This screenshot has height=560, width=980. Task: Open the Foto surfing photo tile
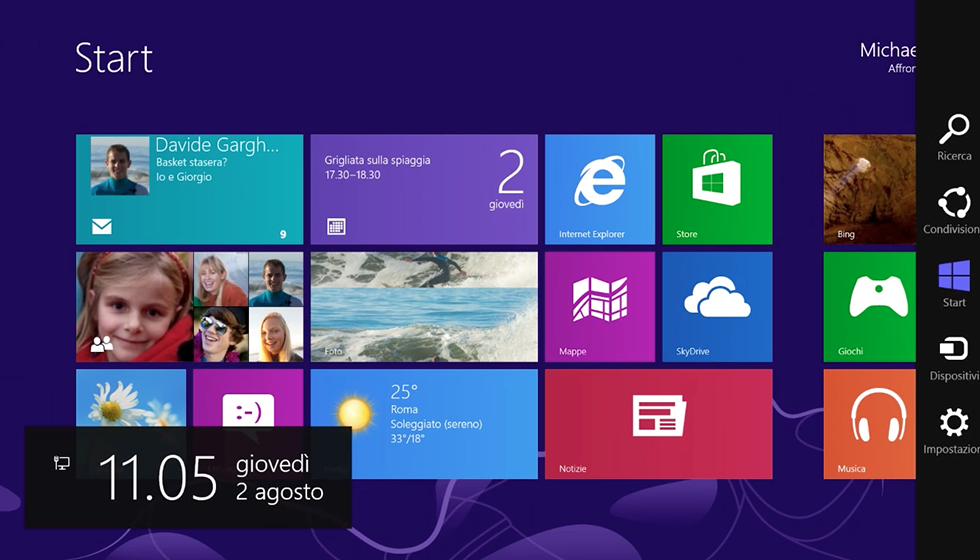423,306
